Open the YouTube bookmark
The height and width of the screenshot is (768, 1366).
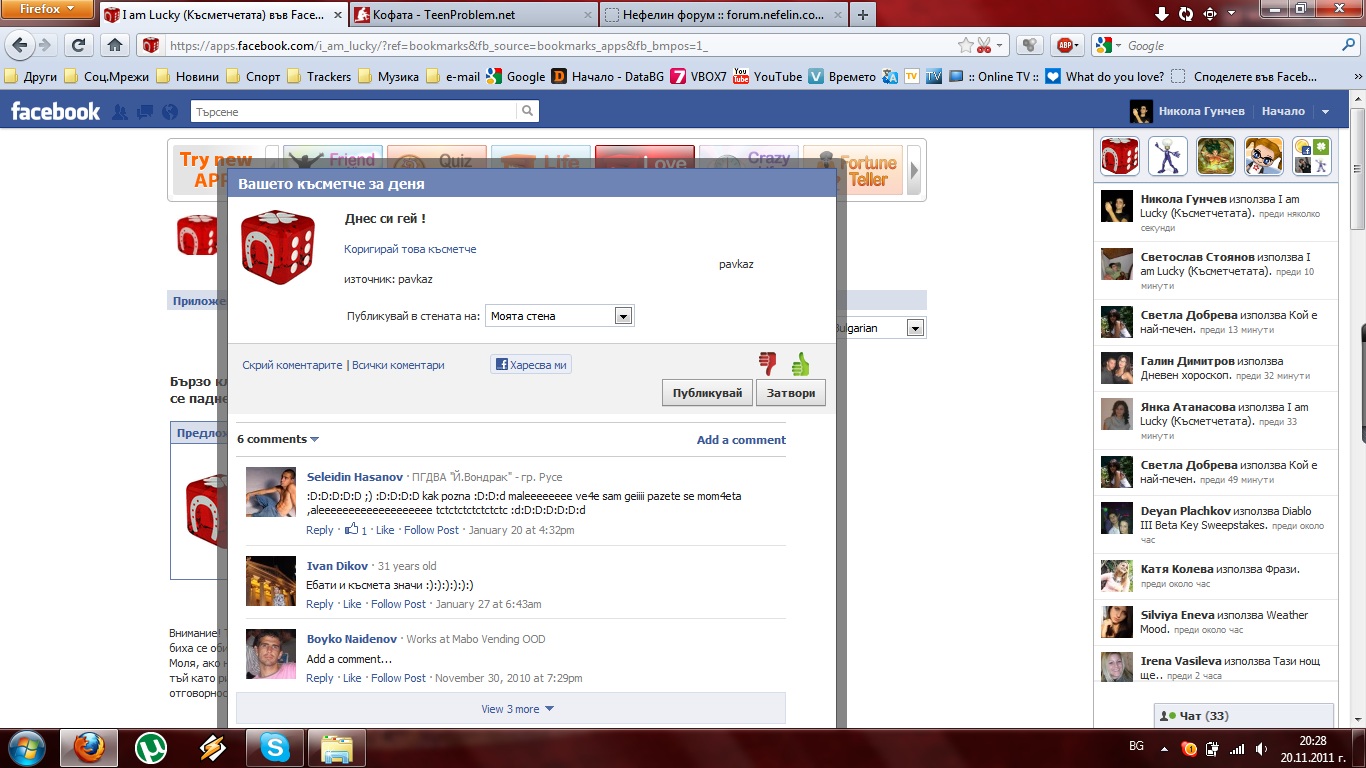768,76
